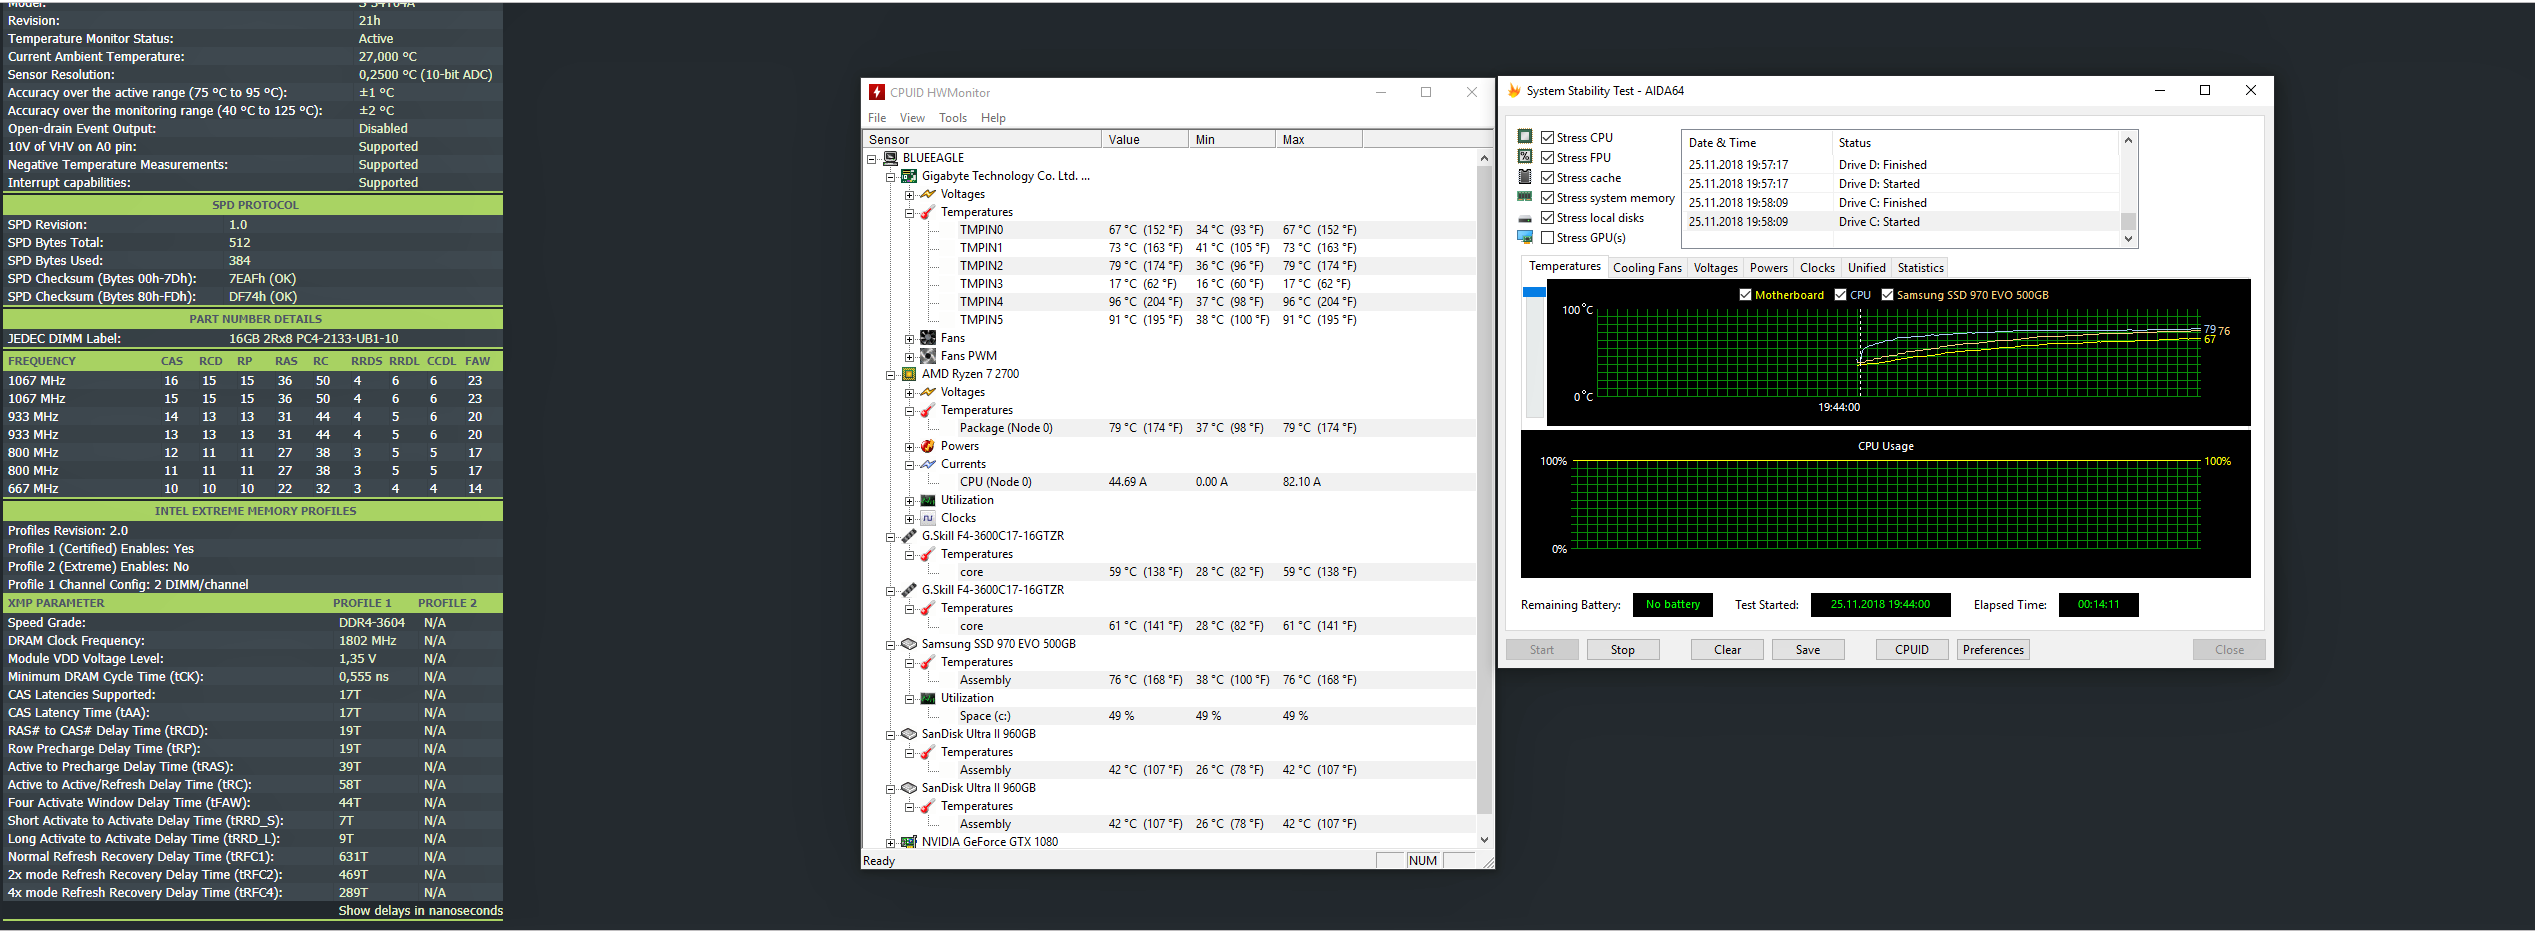Click the Fans PWM icon in the tree

tap(928, 356)
